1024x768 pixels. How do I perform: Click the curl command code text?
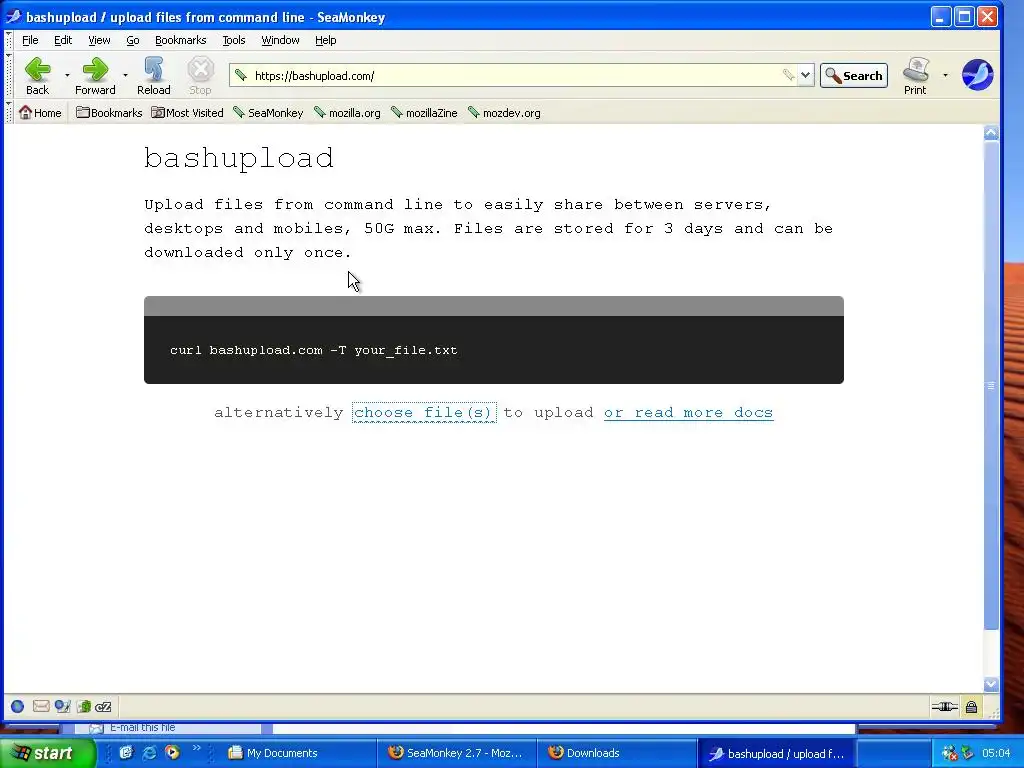click(313, 350)
